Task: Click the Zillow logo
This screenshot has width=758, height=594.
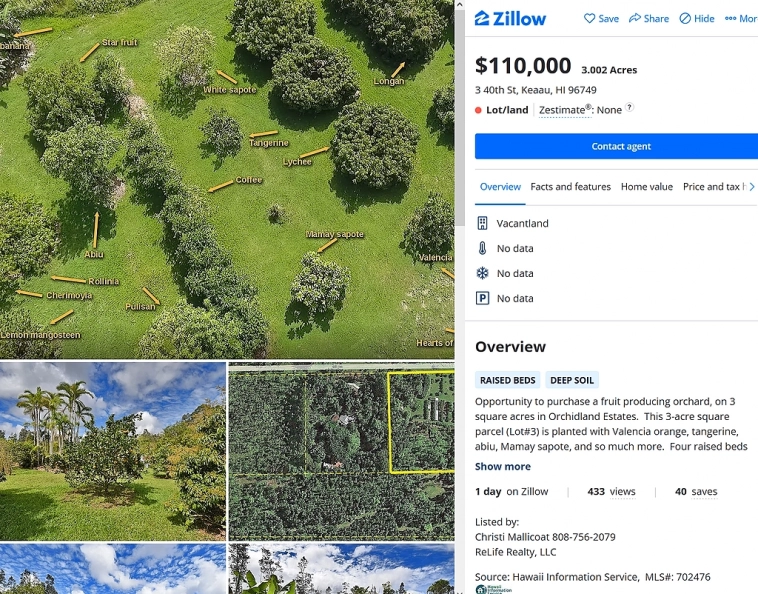Action: click(510, 18)
